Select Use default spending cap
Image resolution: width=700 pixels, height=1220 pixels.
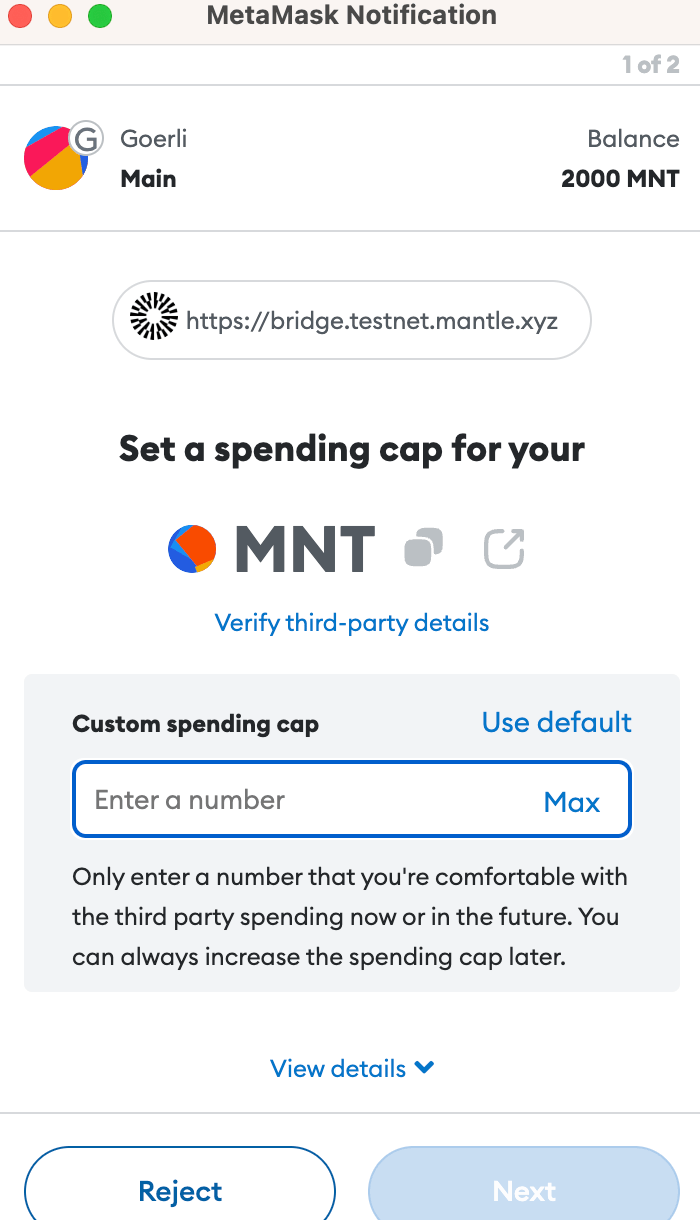556,722
